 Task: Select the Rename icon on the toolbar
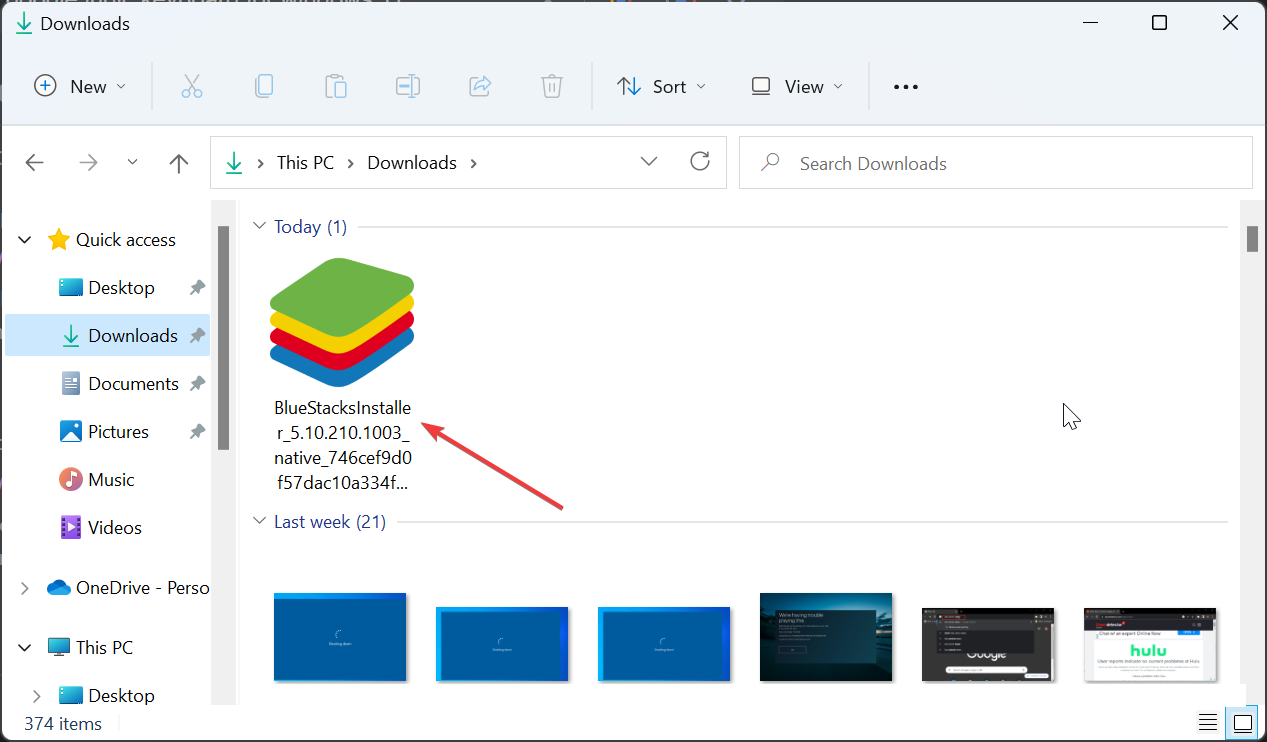tap(408, 86)
